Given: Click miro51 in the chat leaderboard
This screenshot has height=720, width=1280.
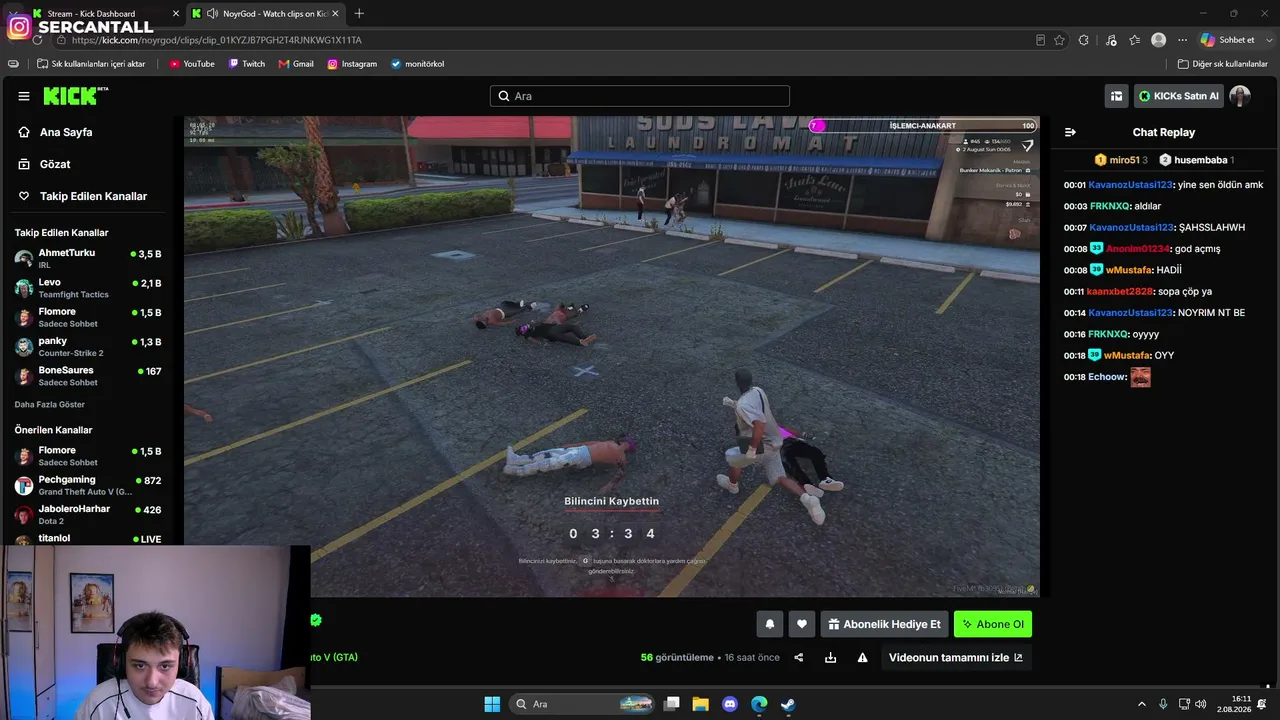Looking at the screenshot, I should coord(1120,160).
